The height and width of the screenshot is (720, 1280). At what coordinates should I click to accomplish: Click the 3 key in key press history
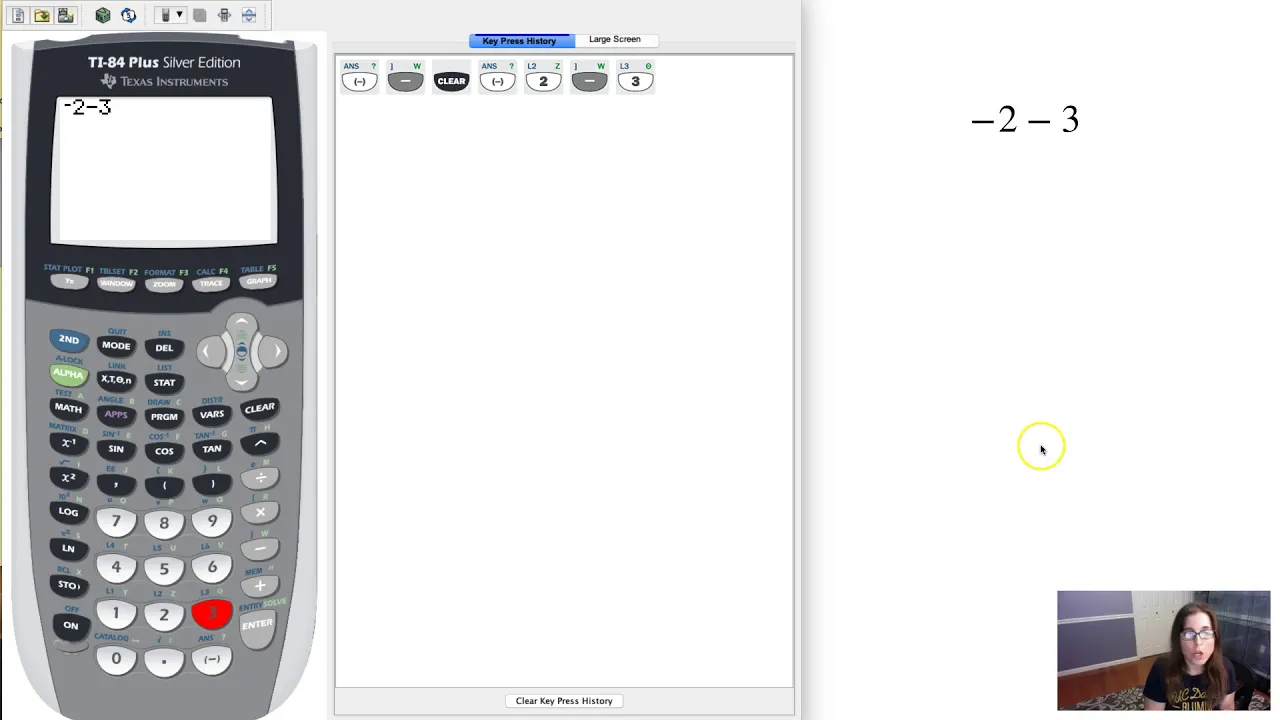[635, 81]
